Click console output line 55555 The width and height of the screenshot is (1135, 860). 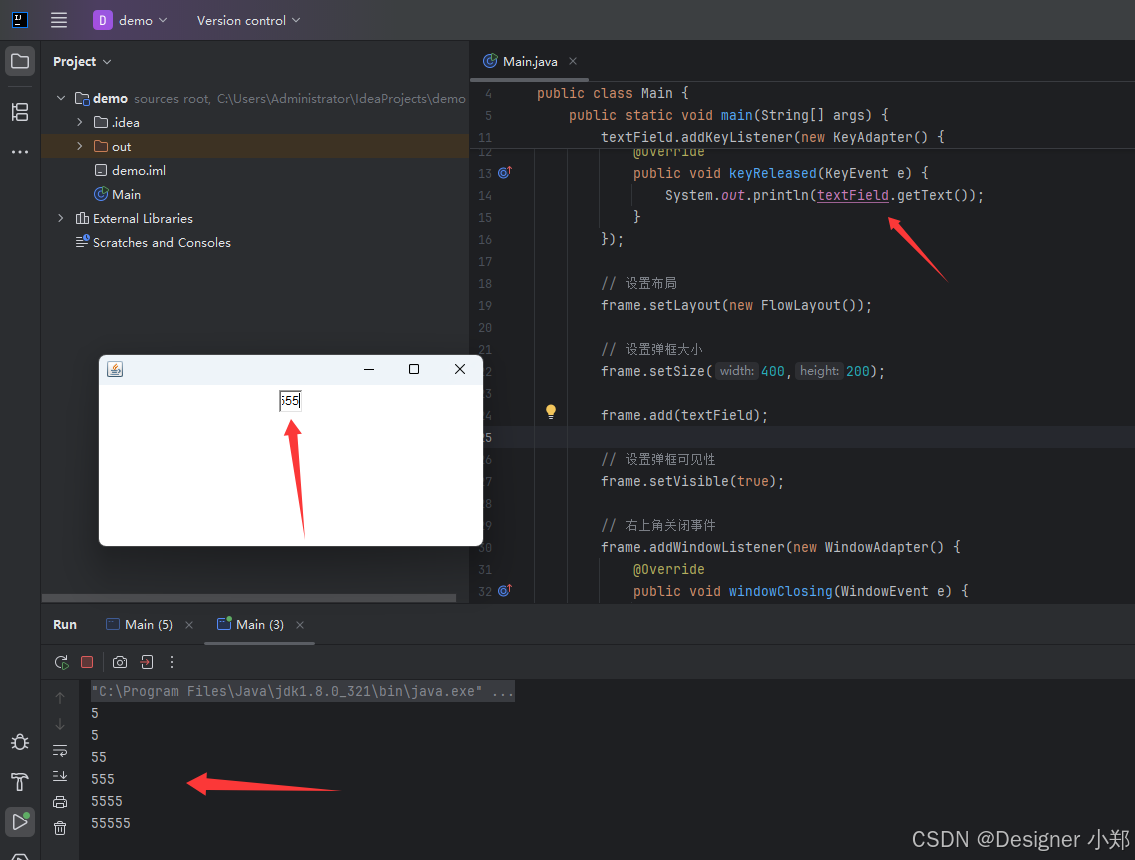point(111,823)
